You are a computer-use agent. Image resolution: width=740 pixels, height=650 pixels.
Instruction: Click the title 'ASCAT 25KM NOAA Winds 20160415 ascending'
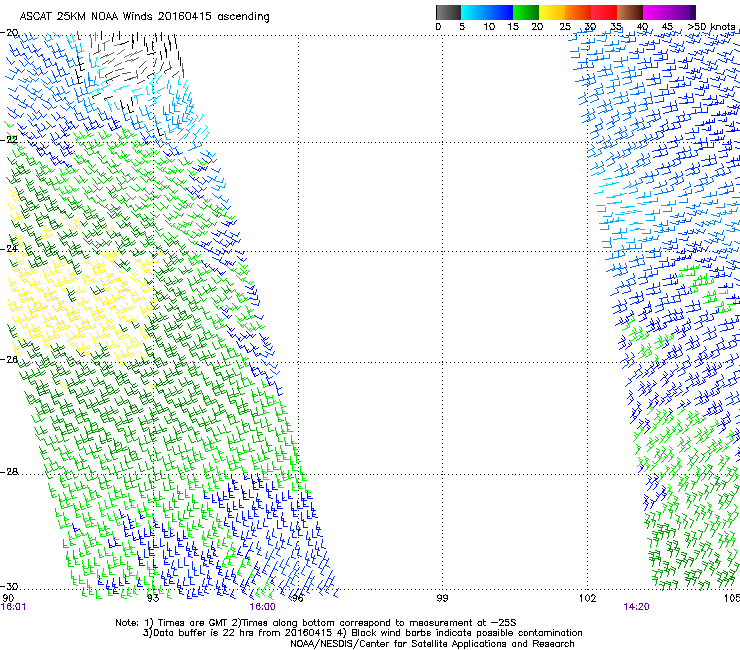(144, 17)
